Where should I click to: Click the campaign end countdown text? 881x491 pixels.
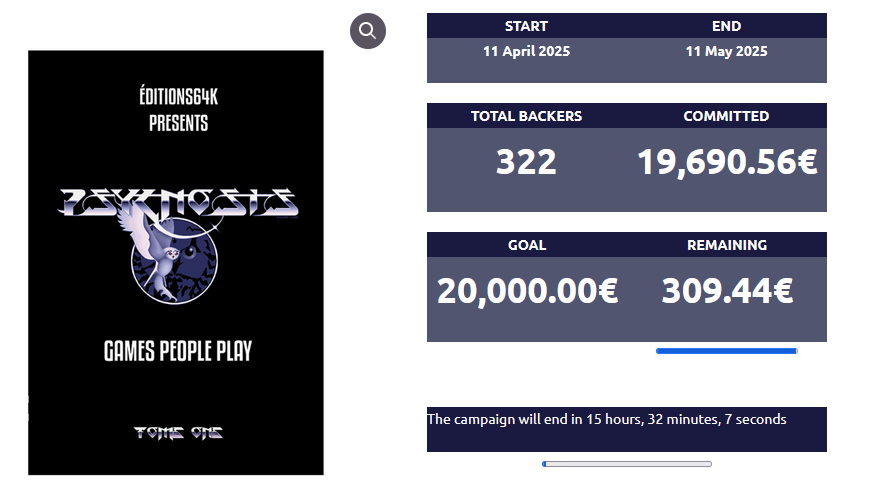tap(607, 419)
